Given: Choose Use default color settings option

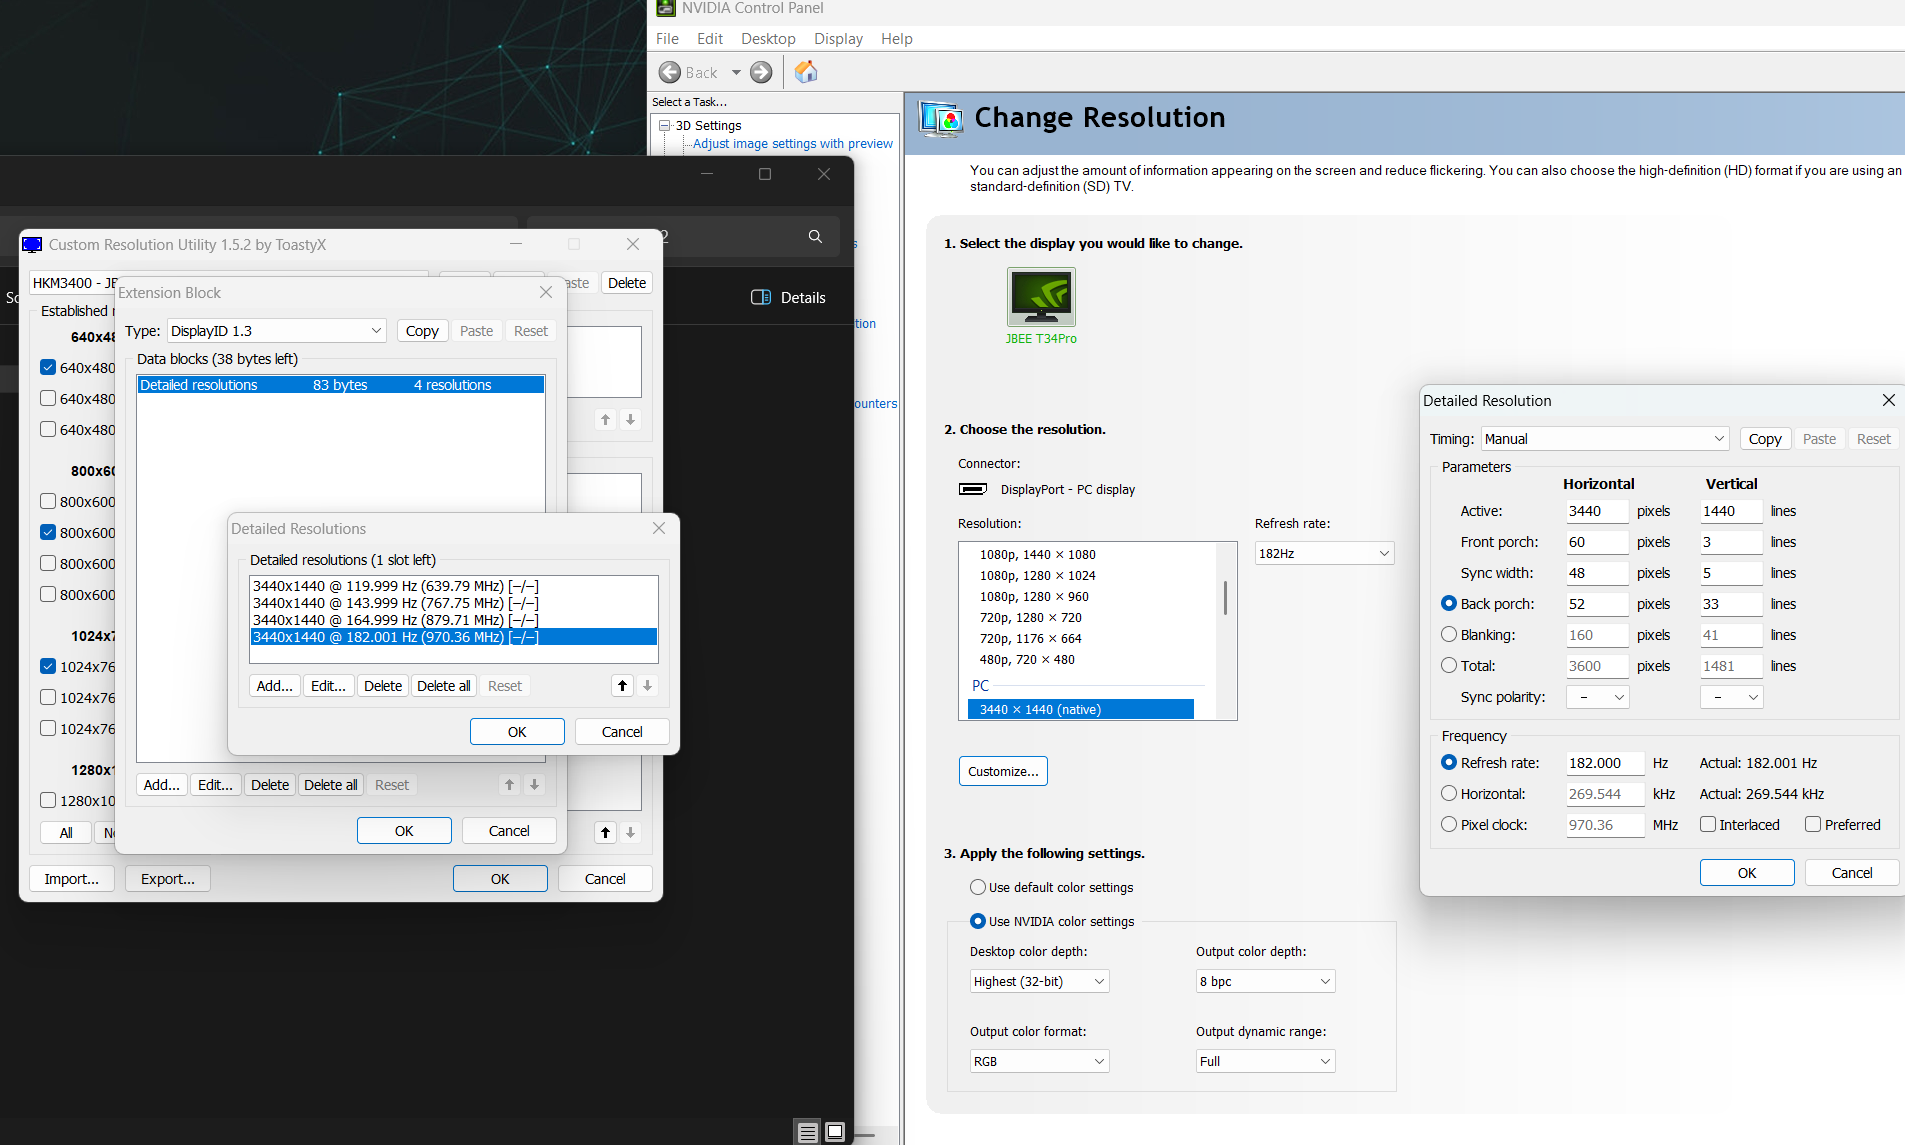Looking at the screenshot, I should pos(978,888).
